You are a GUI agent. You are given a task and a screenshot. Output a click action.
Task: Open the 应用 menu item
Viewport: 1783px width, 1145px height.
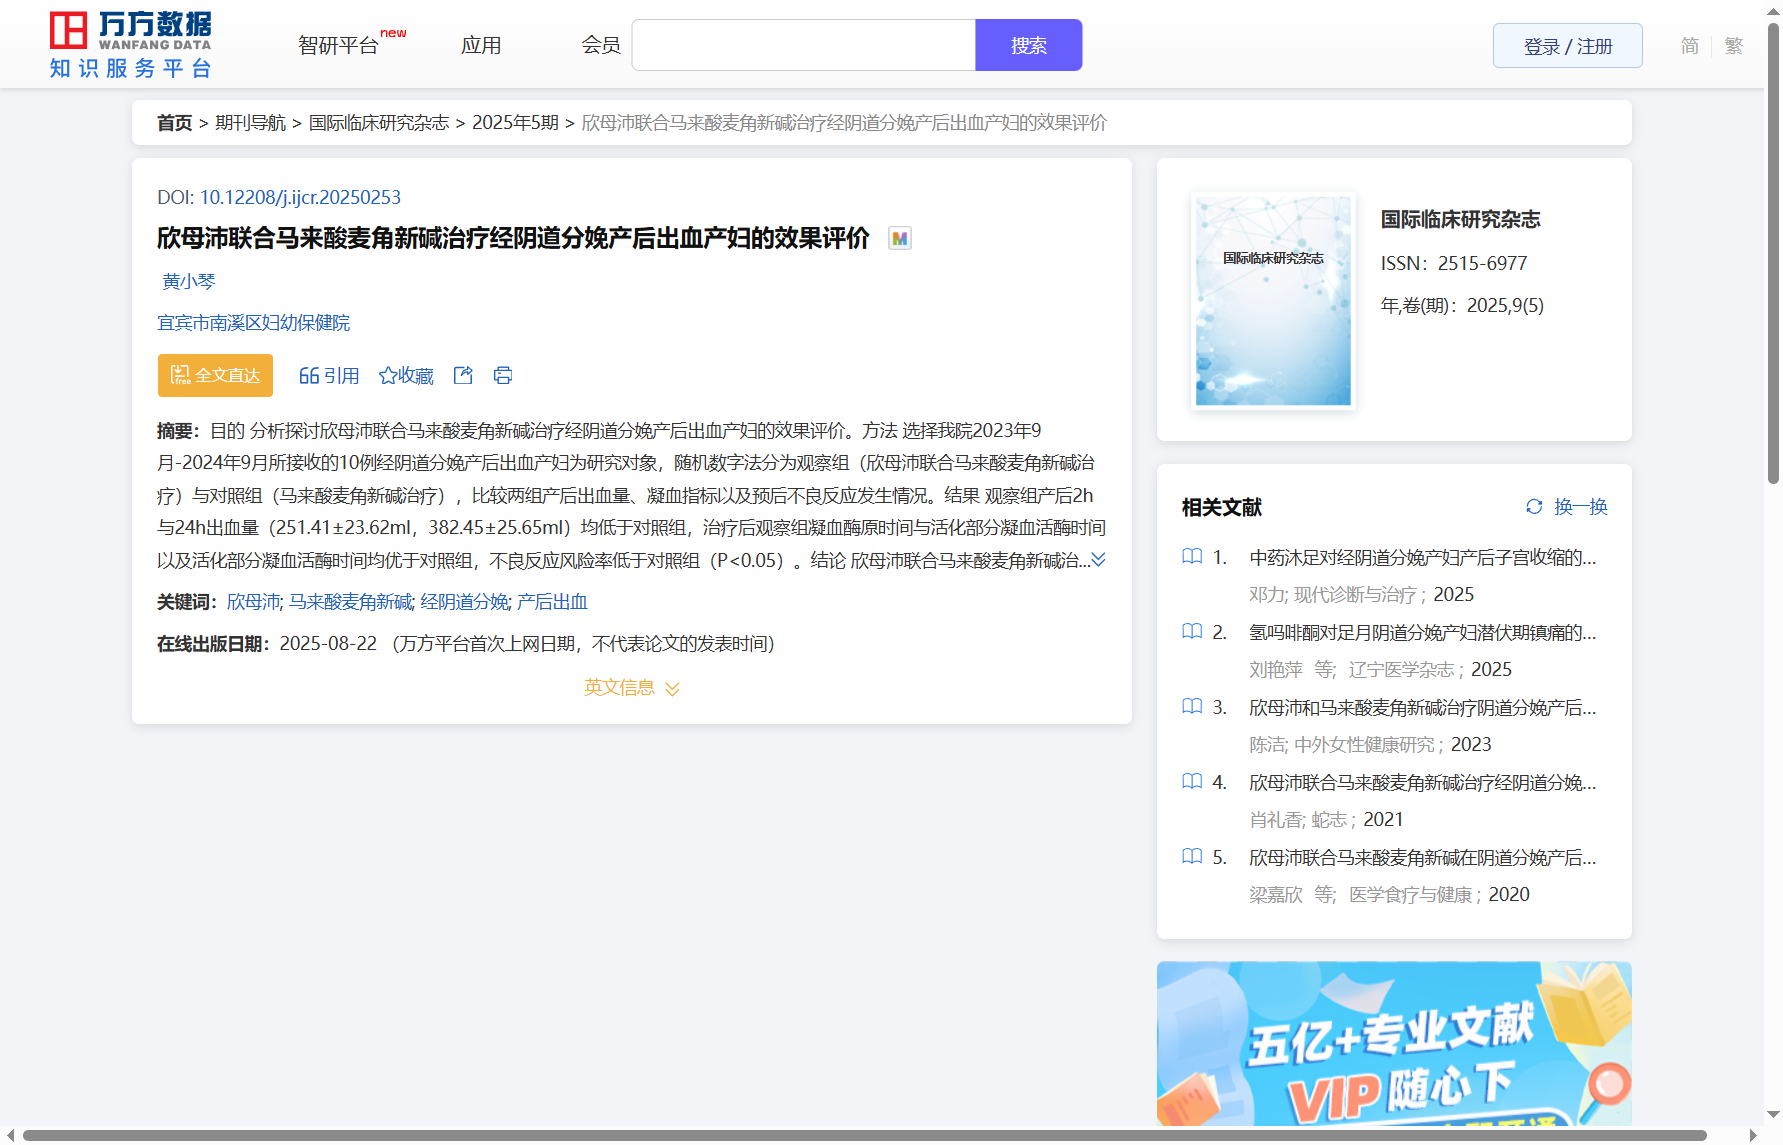click(481, 46)
